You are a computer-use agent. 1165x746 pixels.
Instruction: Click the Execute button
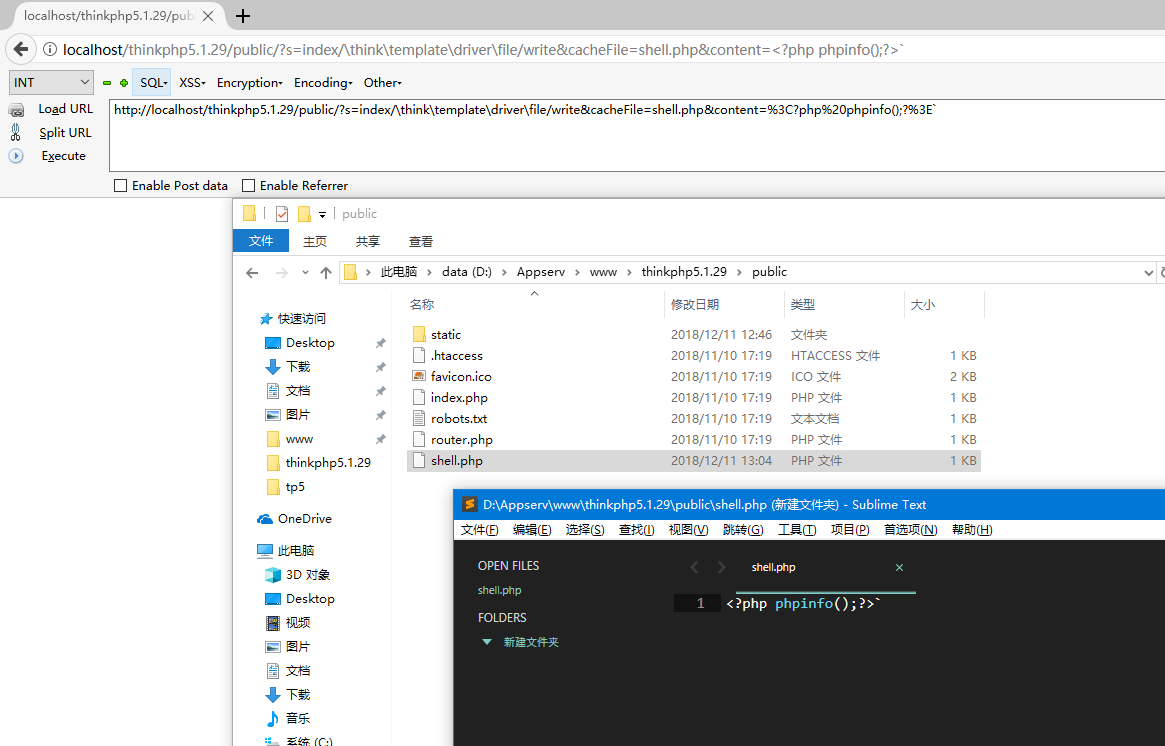(63, 156)
